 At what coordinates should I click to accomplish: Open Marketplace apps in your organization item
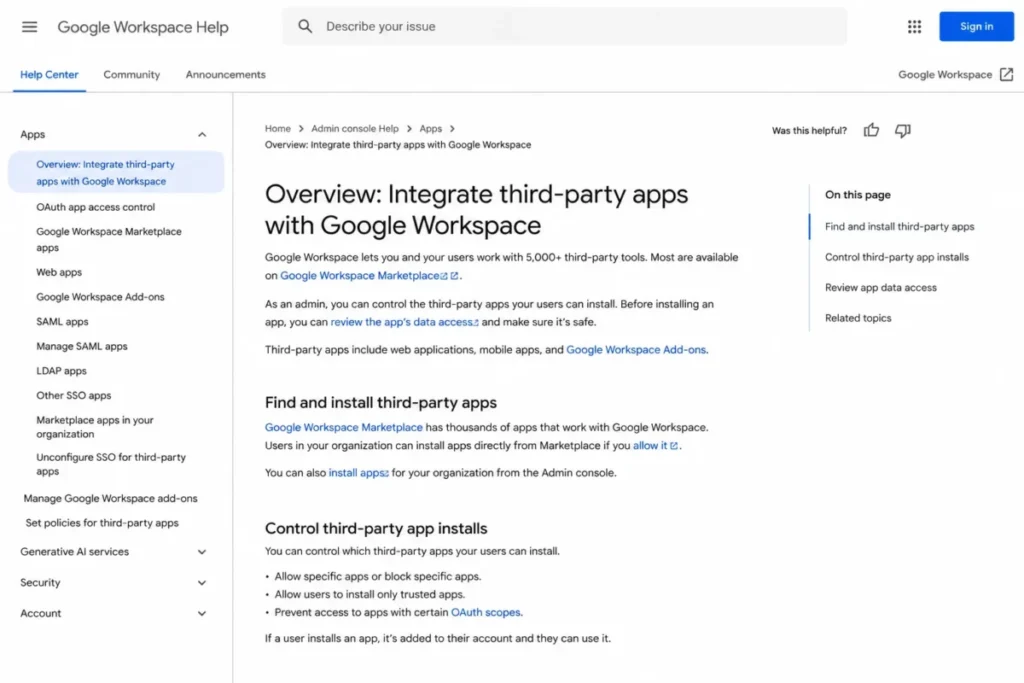click(95, 427)
